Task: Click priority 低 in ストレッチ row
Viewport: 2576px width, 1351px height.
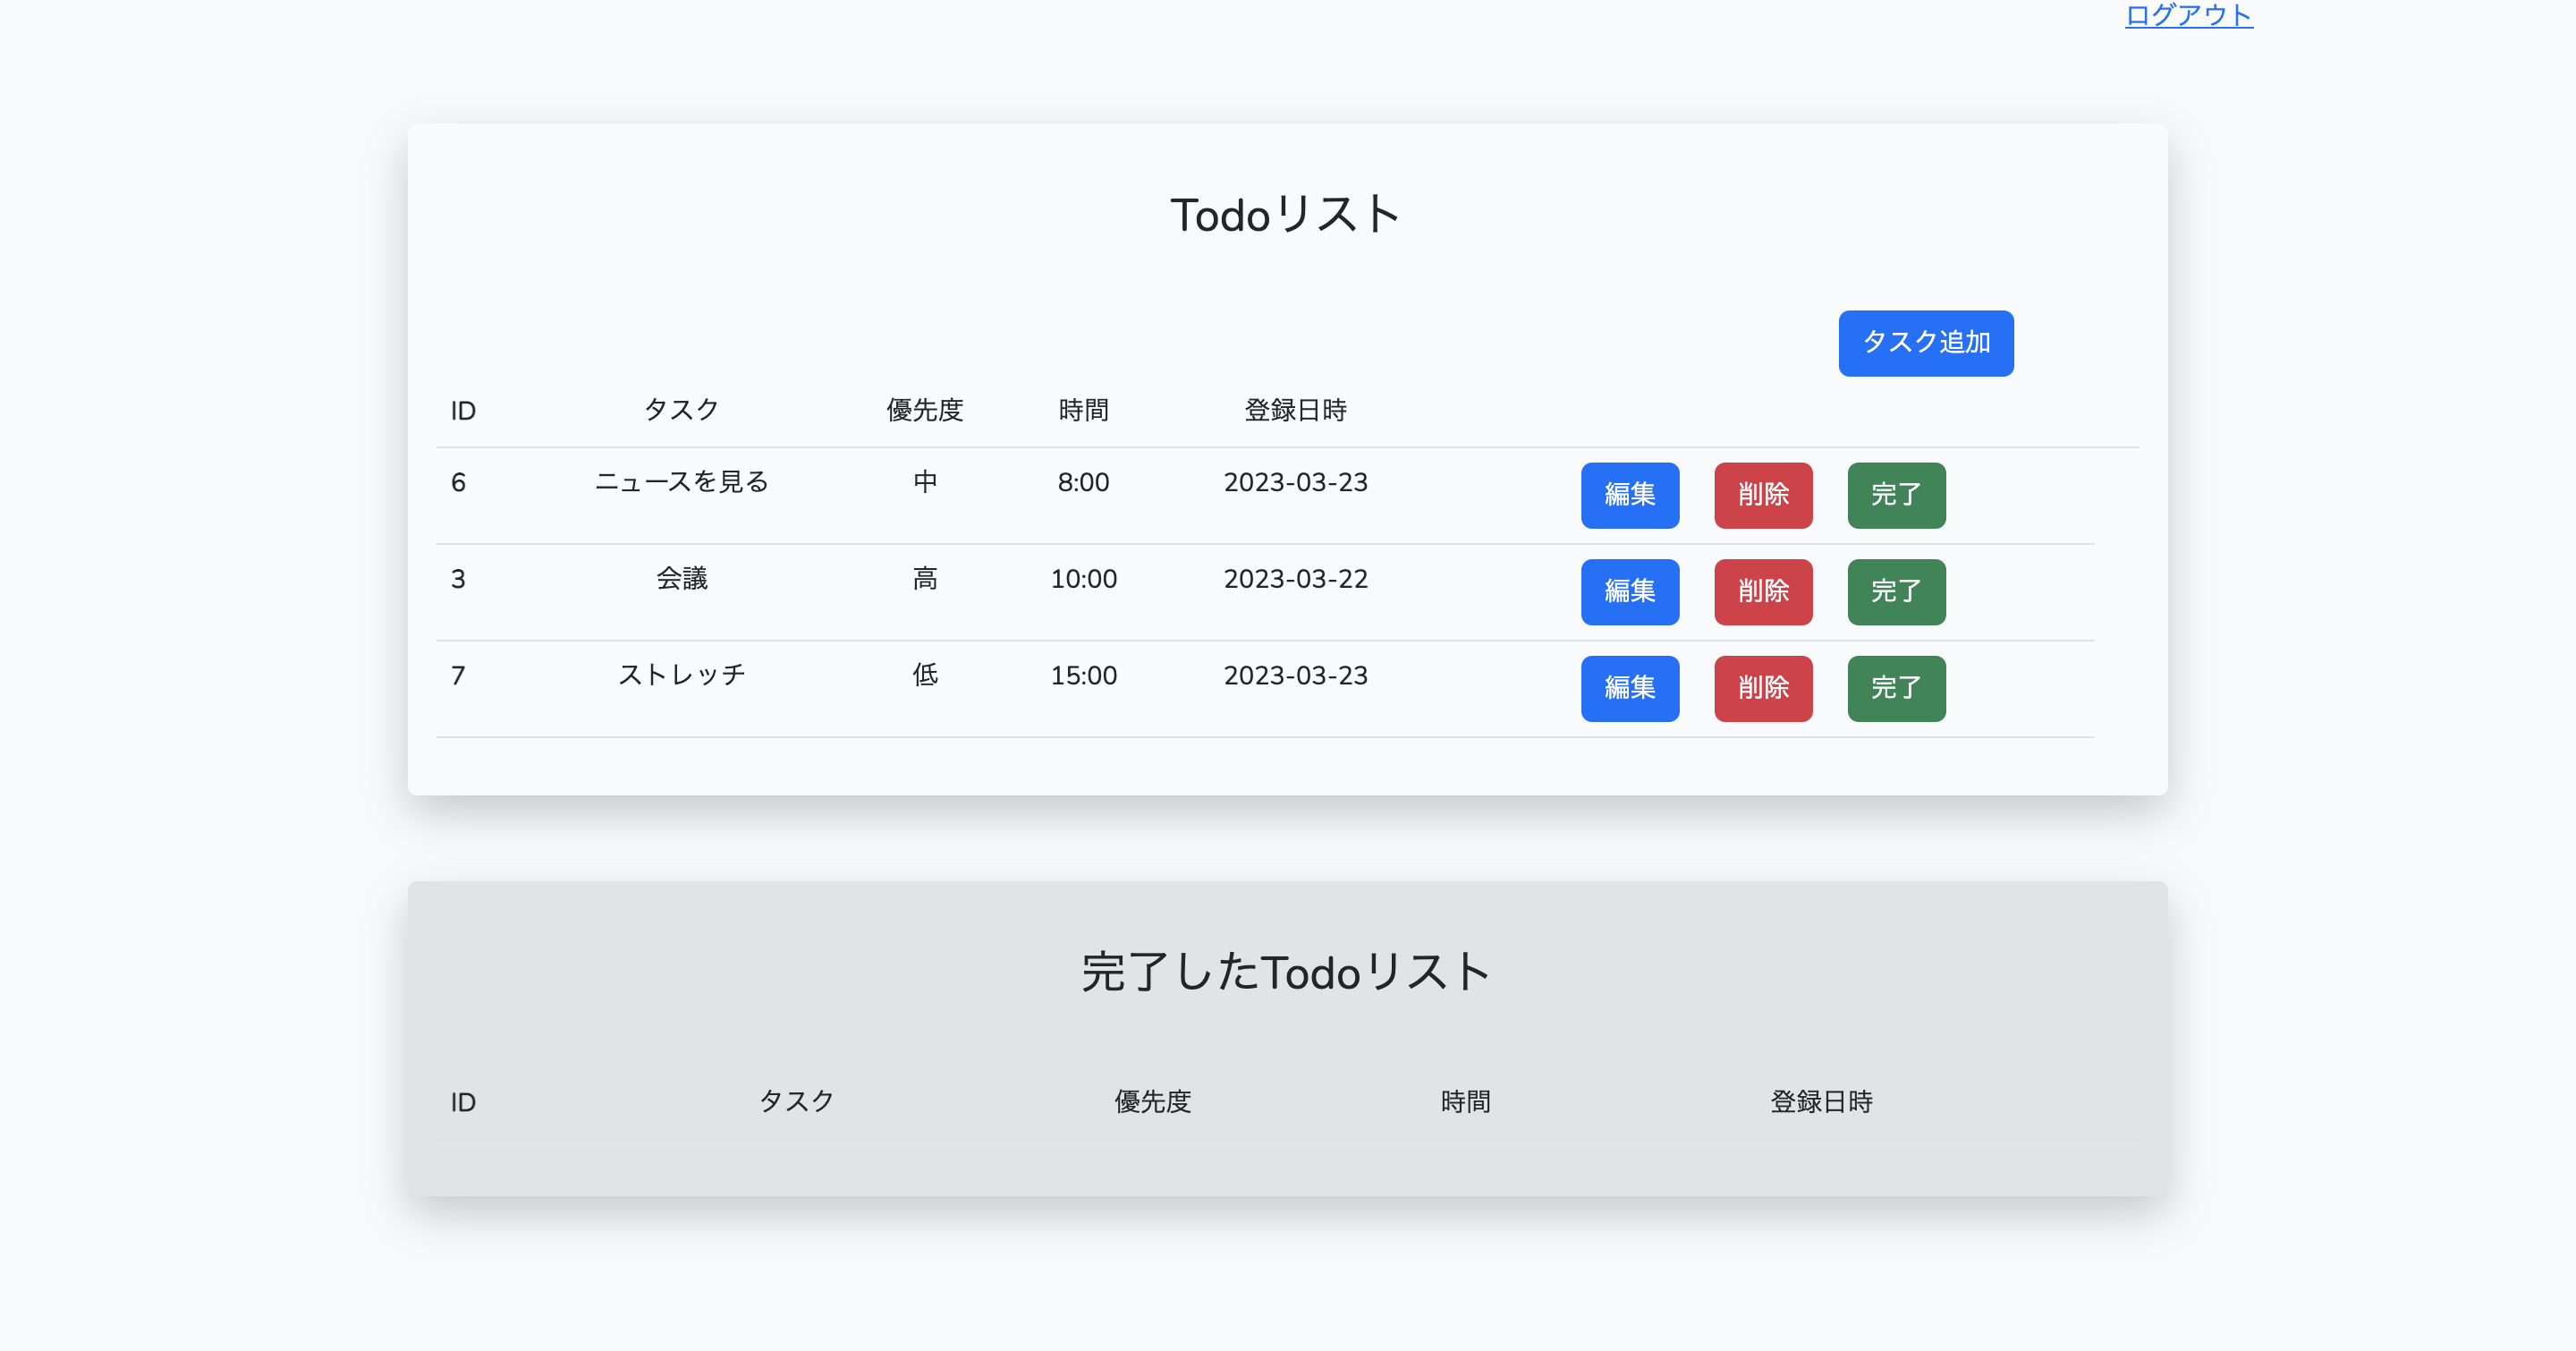Action: 924,675
